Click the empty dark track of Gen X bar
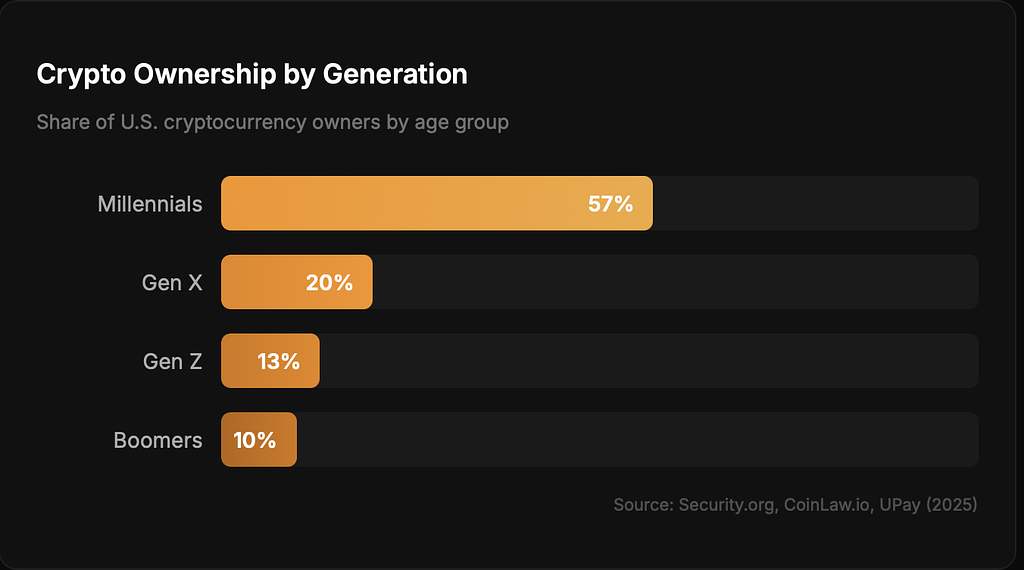Viewport: 1024px width, 570px height. pos(675,283)
